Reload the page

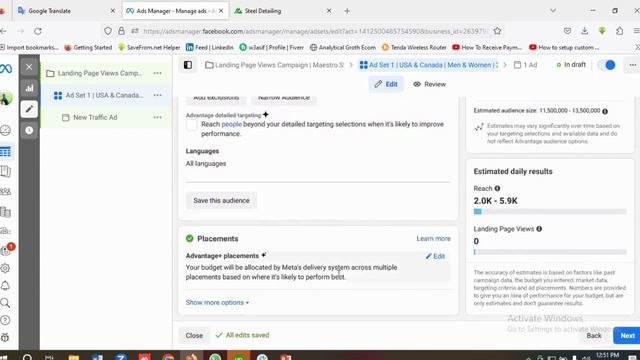coord(38,31)
